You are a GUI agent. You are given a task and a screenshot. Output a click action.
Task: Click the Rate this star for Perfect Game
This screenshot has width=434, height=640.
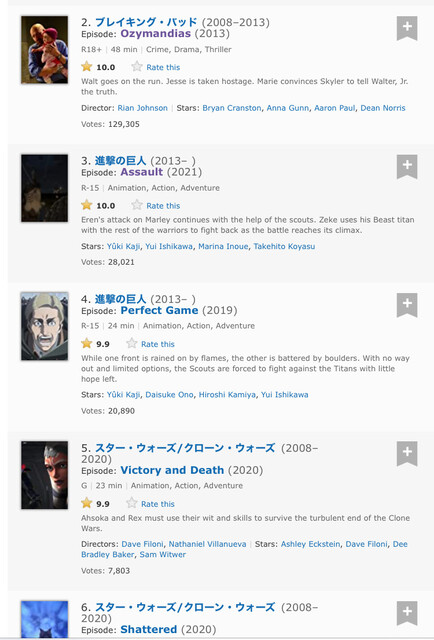click(x=131, y=343)
